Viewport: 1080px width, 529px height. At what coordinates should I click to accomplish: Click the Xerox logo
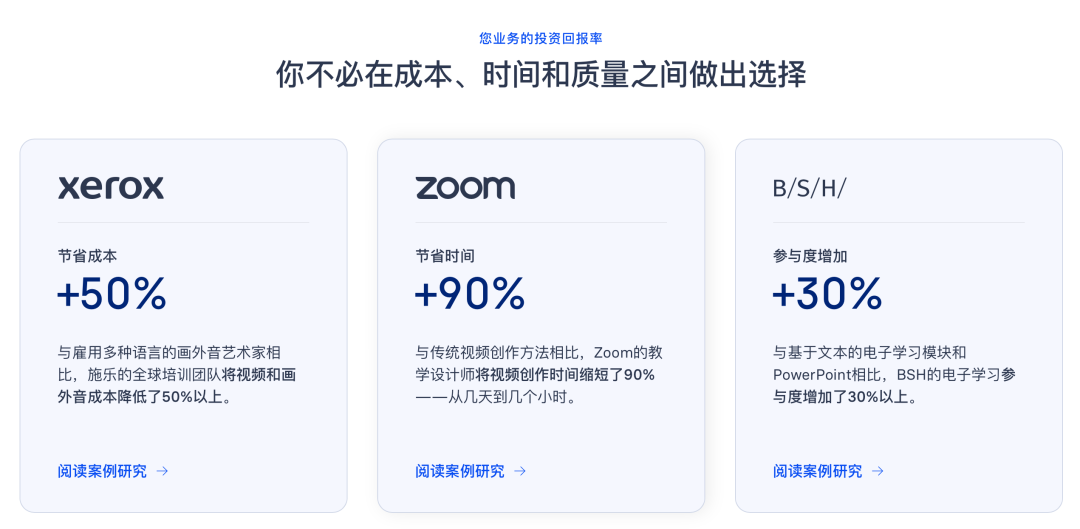[111, 188]
